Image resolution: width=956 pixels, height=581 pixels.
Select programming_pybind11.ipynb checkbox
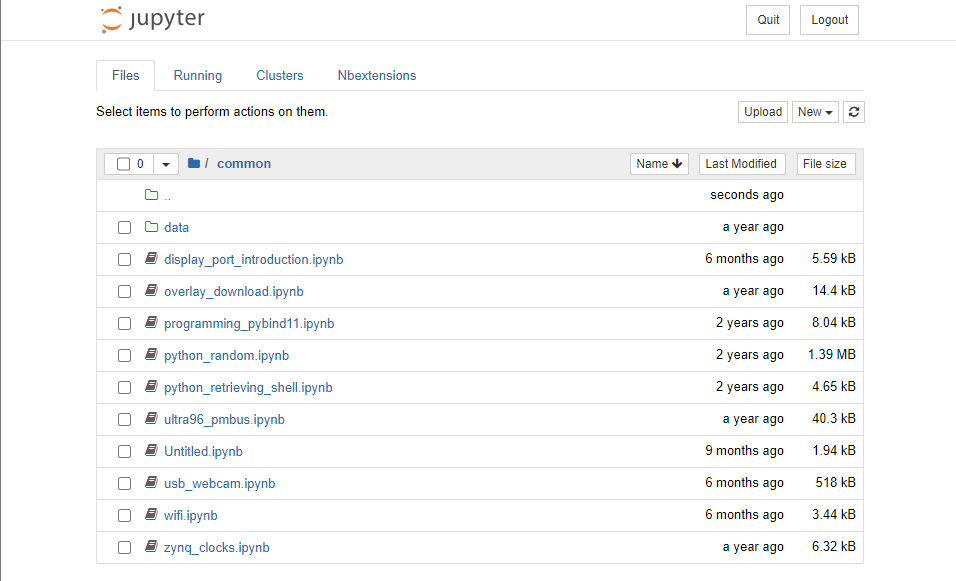pos(124,324)
